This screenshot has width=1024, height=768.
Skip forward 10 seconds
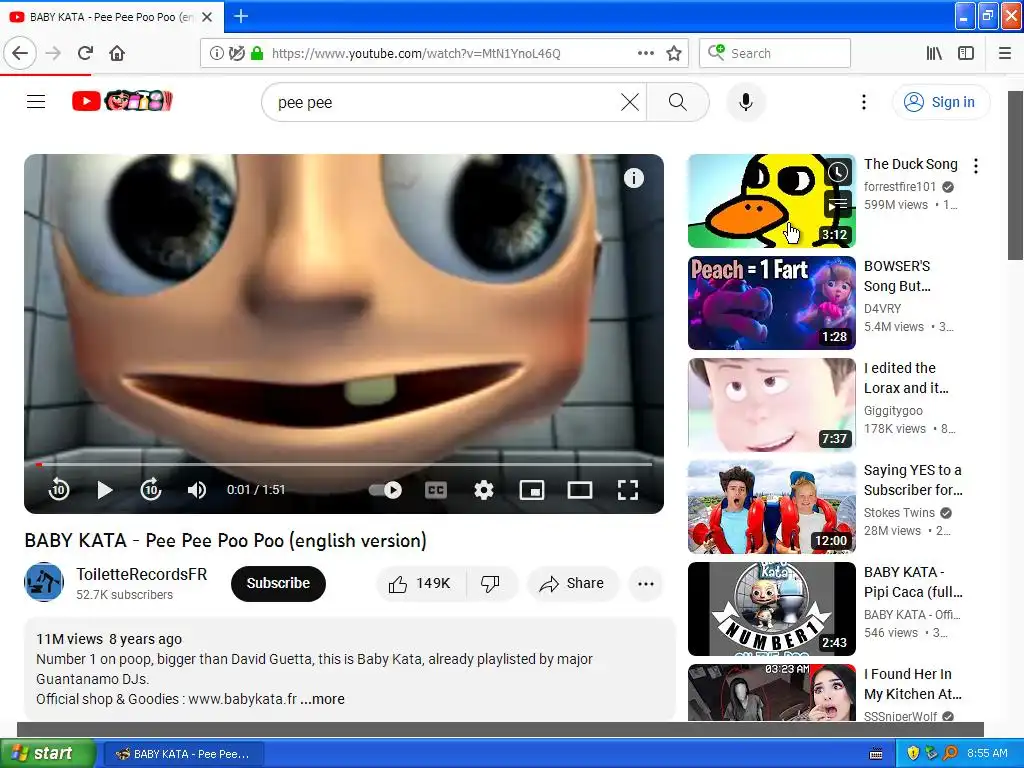tap(151, 490)
